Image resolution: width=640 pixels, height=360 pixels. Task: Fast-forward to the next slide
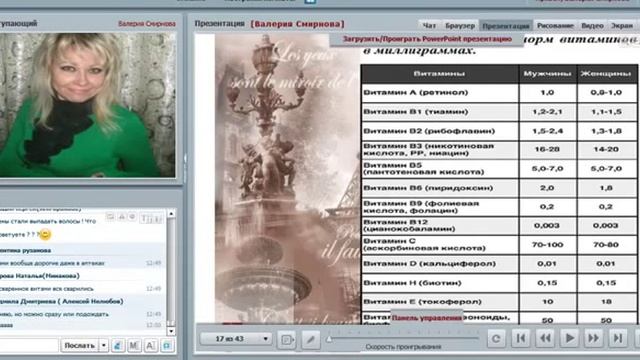(x=593, y=338)
